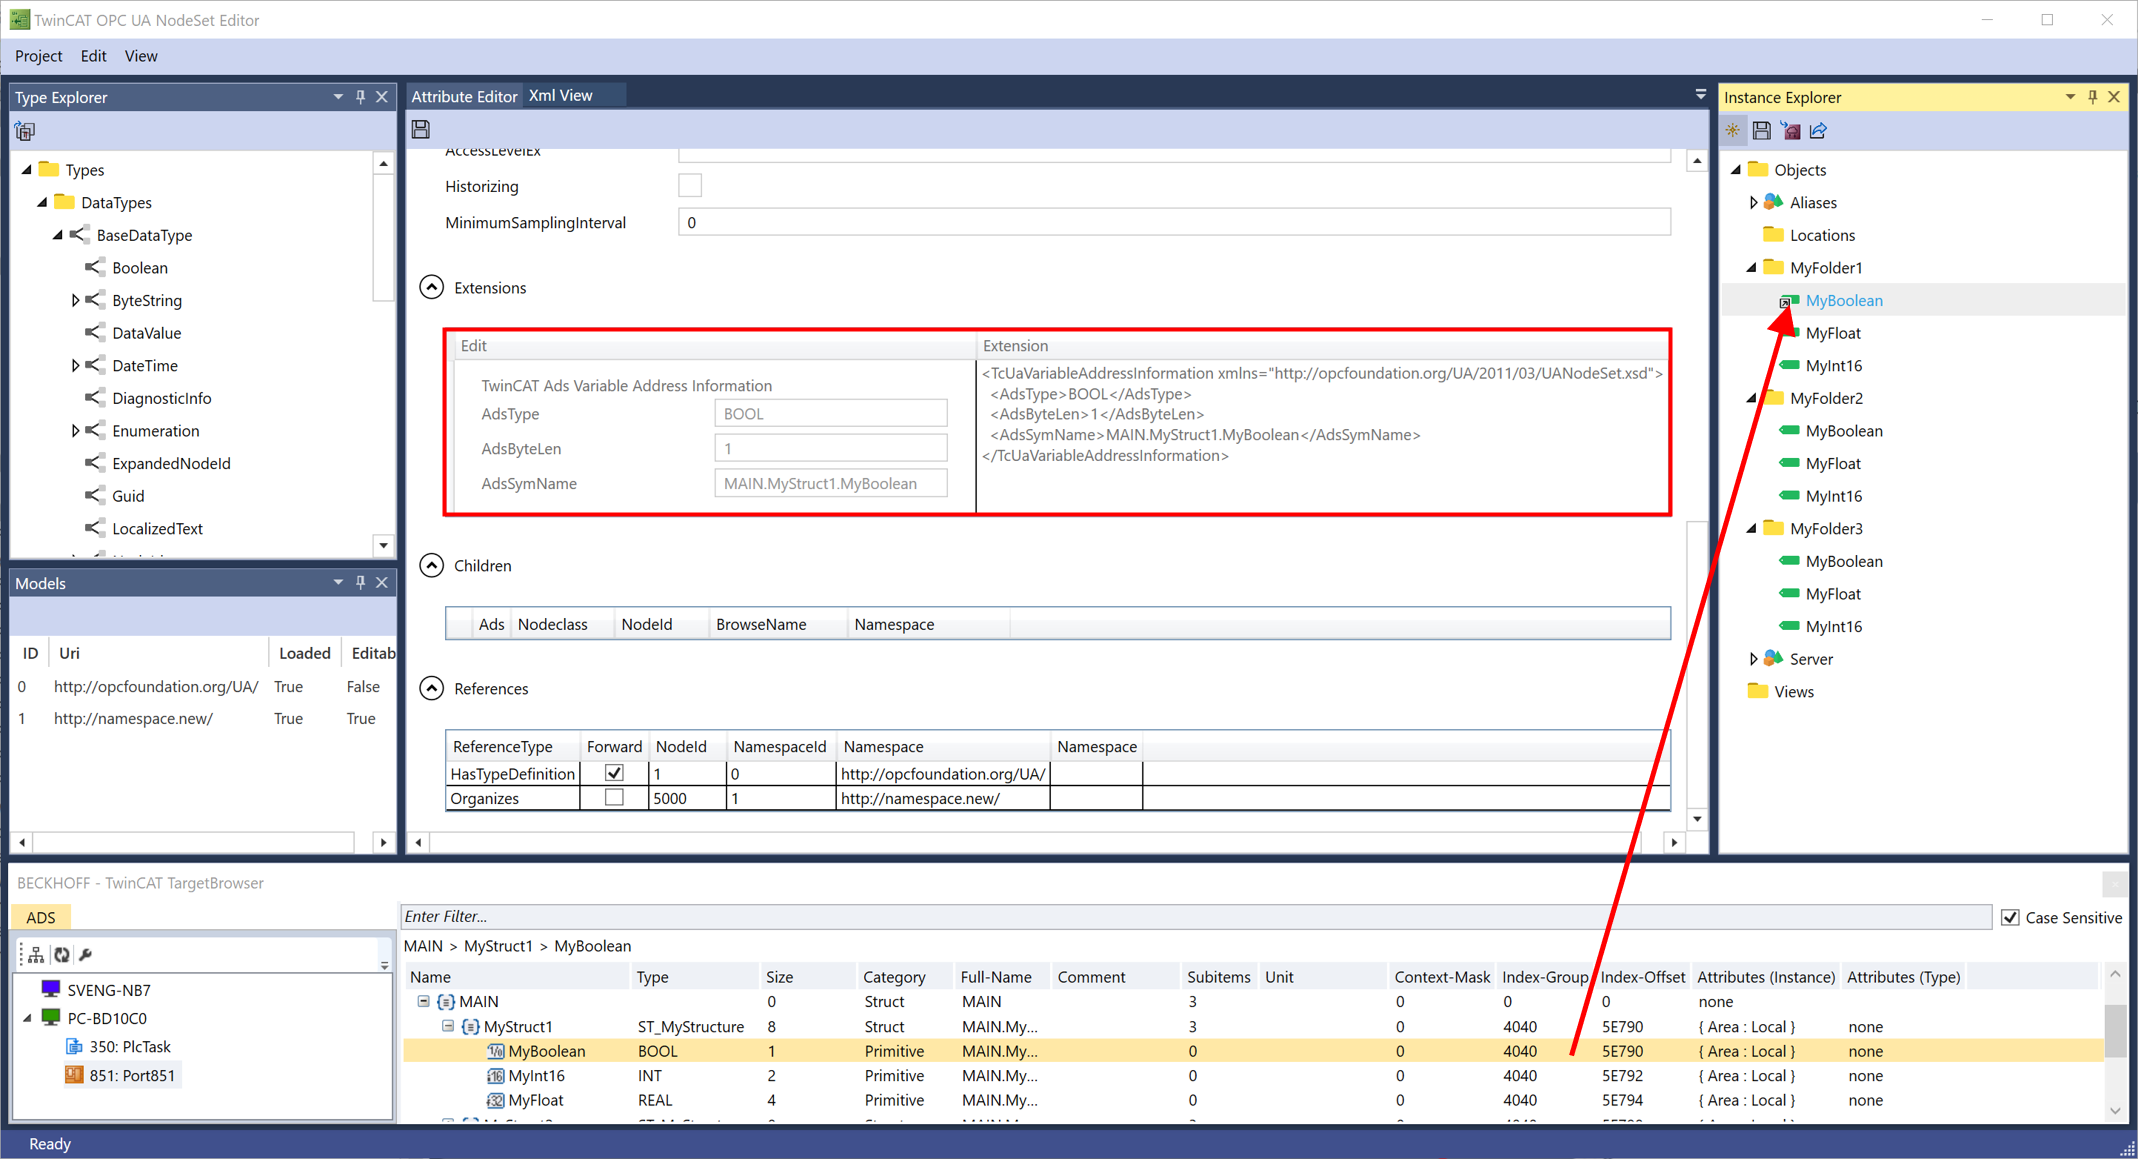Click the Guid data type icon
The width and height of the screenshot is (2138, 1159).
coord(95,496)
